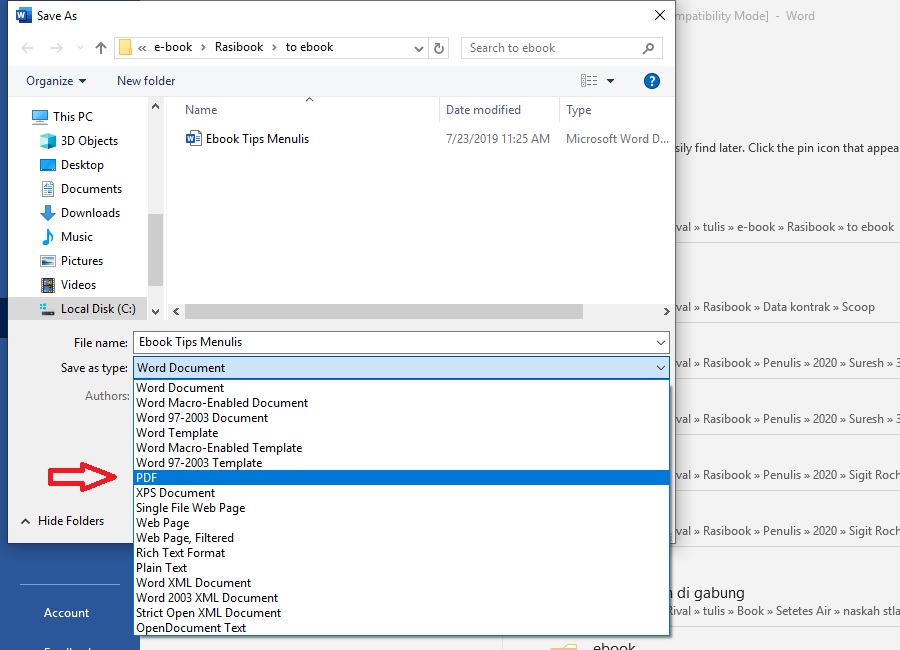Viewport: 900px width, 650px height.
Task: Click Rasibook in the address breadcrumb
Action: [239, 47]
